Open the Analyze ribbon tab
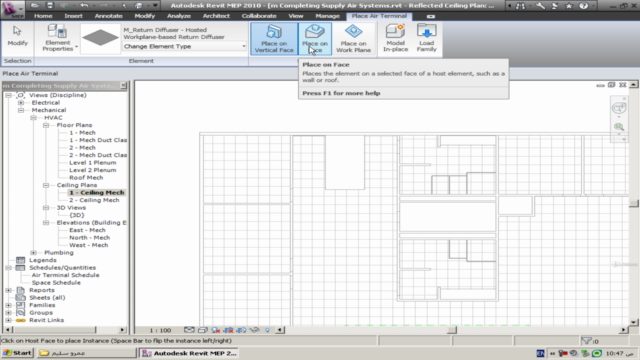Image resolution: width=640 pixels, height=360 pixels. [x=179, y=16]
